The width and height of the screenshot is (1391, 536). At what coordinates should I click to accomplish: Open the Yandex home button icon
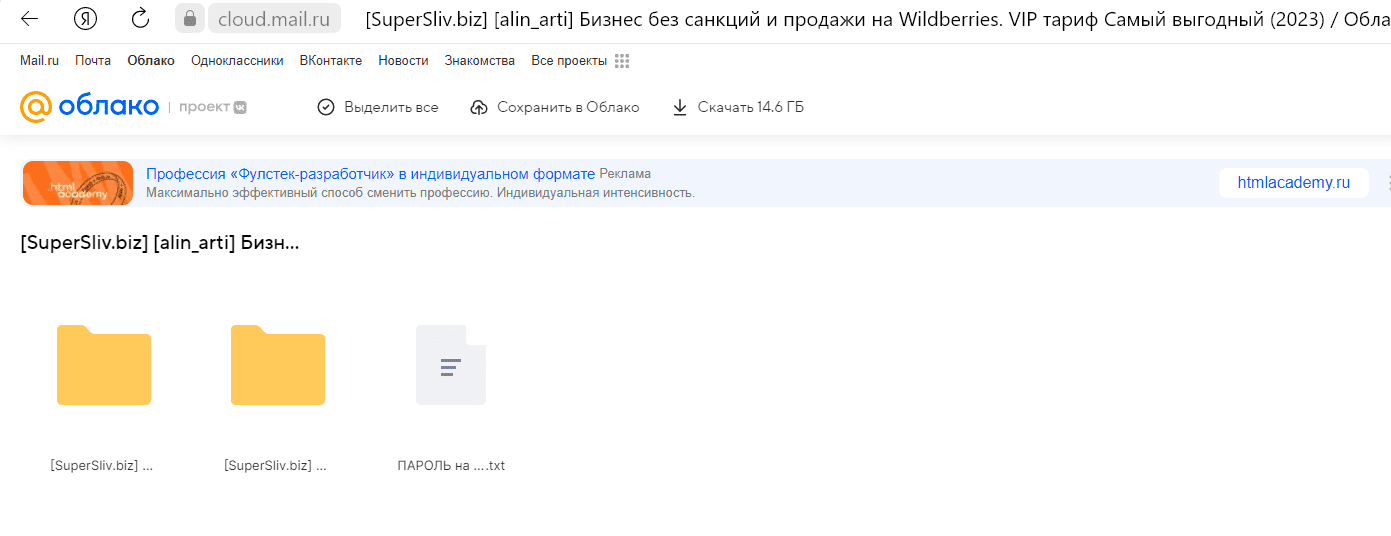(x=87, y=19)
